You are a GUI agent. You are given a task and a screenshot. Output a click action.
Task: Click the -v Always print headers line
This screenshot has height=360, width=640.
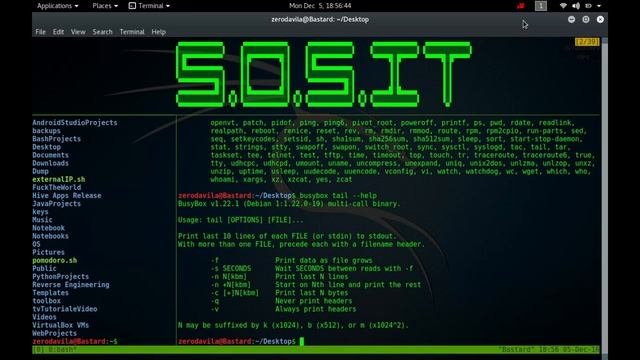[284, 309]
